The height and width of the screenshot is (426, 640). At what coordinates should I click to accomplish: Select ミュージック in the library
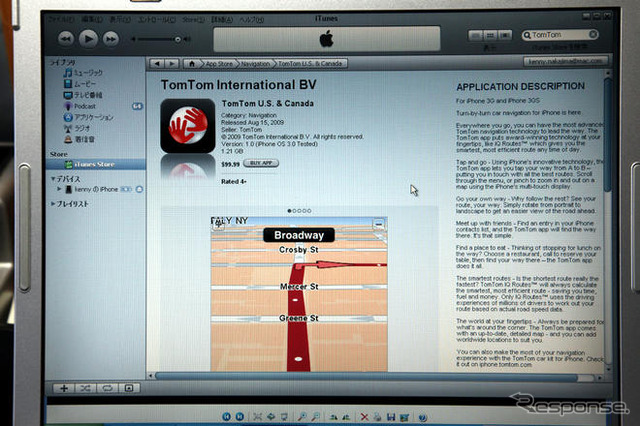(x=83, y=73)
